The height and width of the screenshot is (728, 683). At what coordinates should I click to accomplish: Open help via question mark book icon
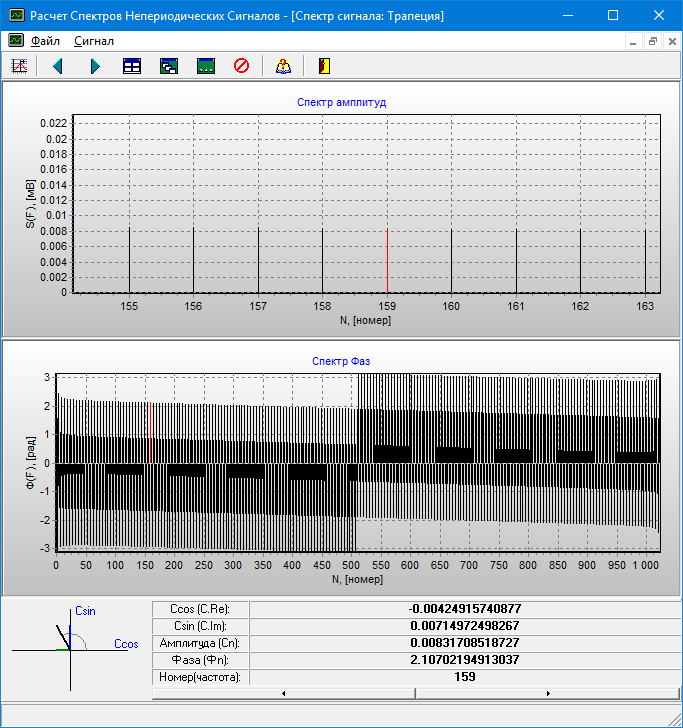[283, 66]
